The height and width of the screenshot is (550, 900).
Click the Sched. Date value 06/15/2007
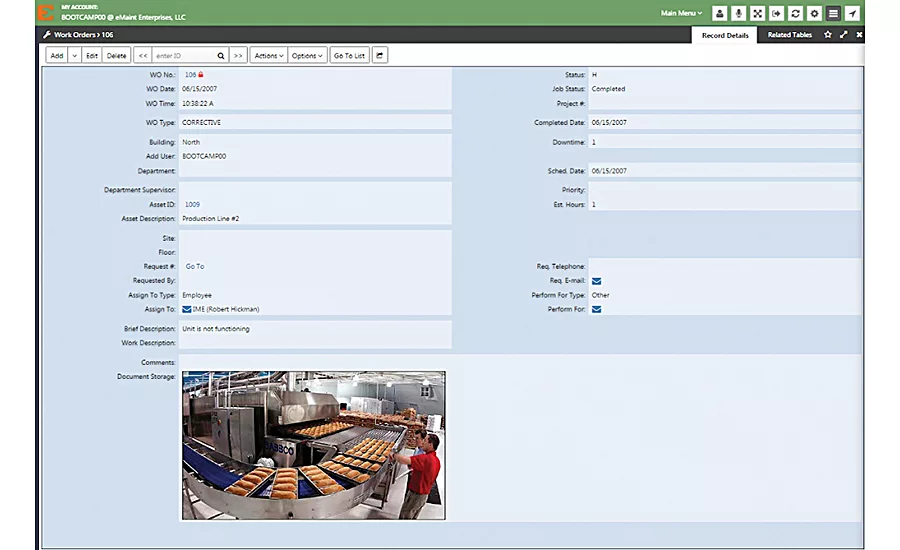point(610,171)
